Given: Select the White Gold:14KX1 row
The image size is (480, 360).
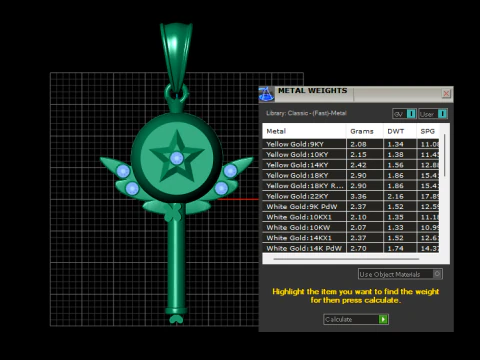Looking at the screenshot, I should (x=351, y=238).
